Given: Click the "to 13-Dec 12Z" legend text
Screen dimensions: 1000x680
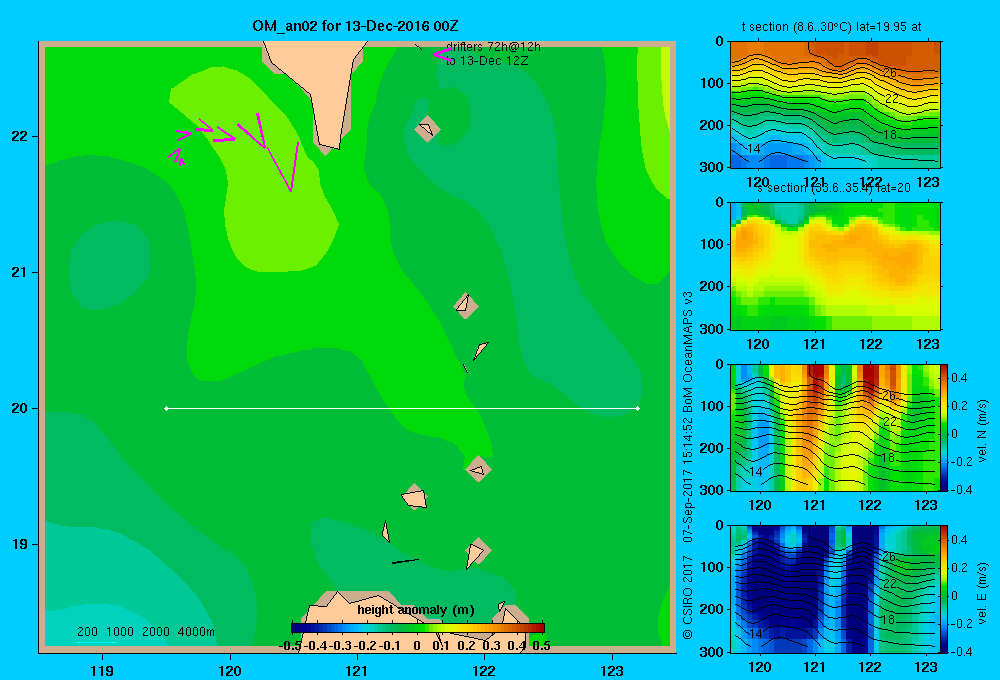Looking at the screenshot, I should pos(487,61).
